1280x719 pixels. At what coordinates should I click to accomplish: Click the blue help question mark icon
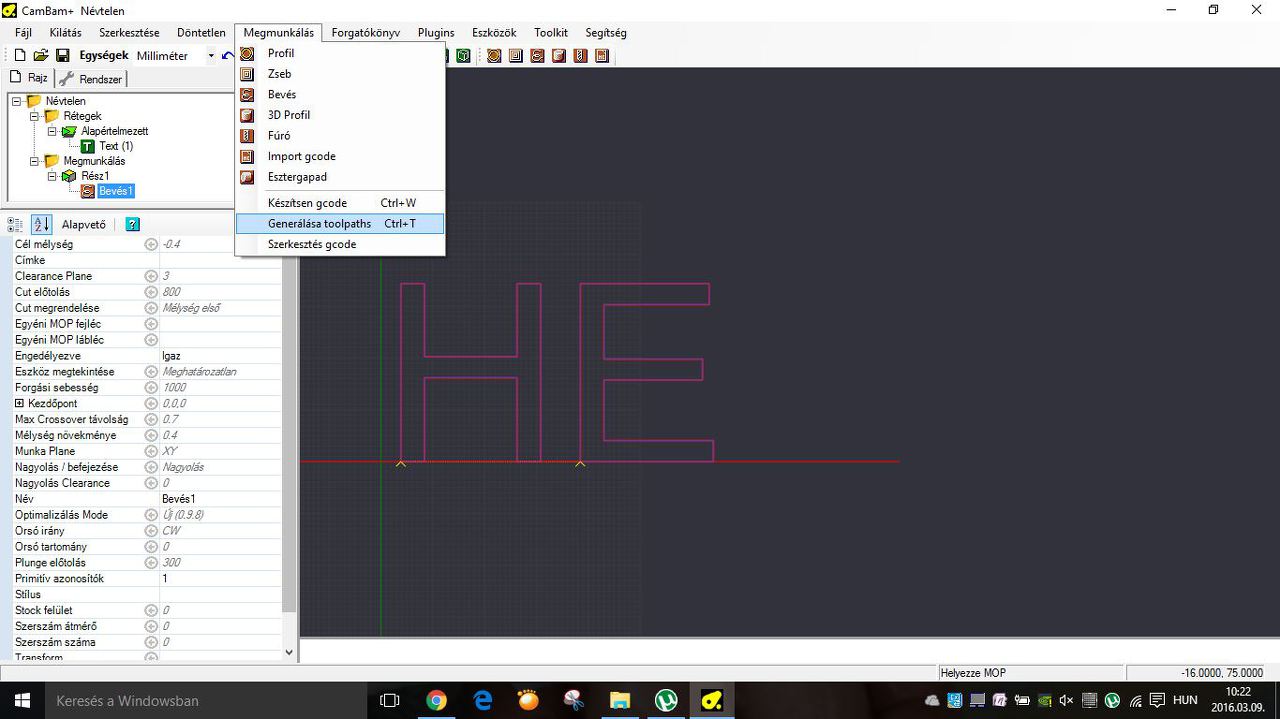[x=132, y=224]
